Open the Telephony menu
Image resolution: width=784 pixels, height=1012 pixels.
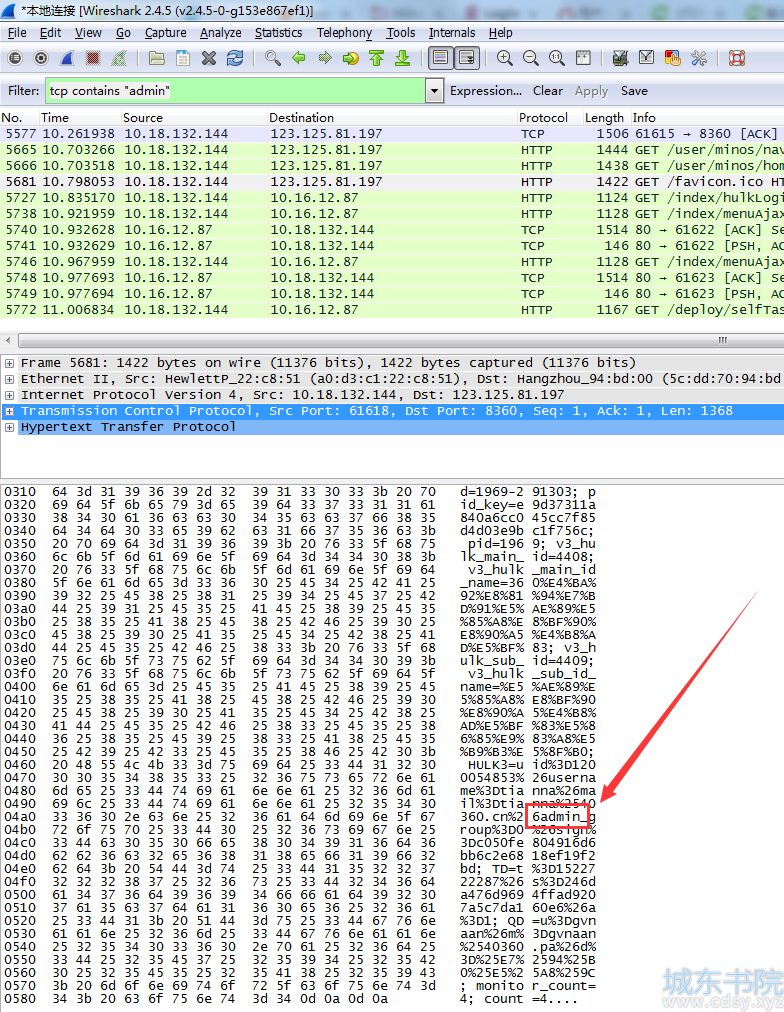pyautogui.click(x=344, y=33)
